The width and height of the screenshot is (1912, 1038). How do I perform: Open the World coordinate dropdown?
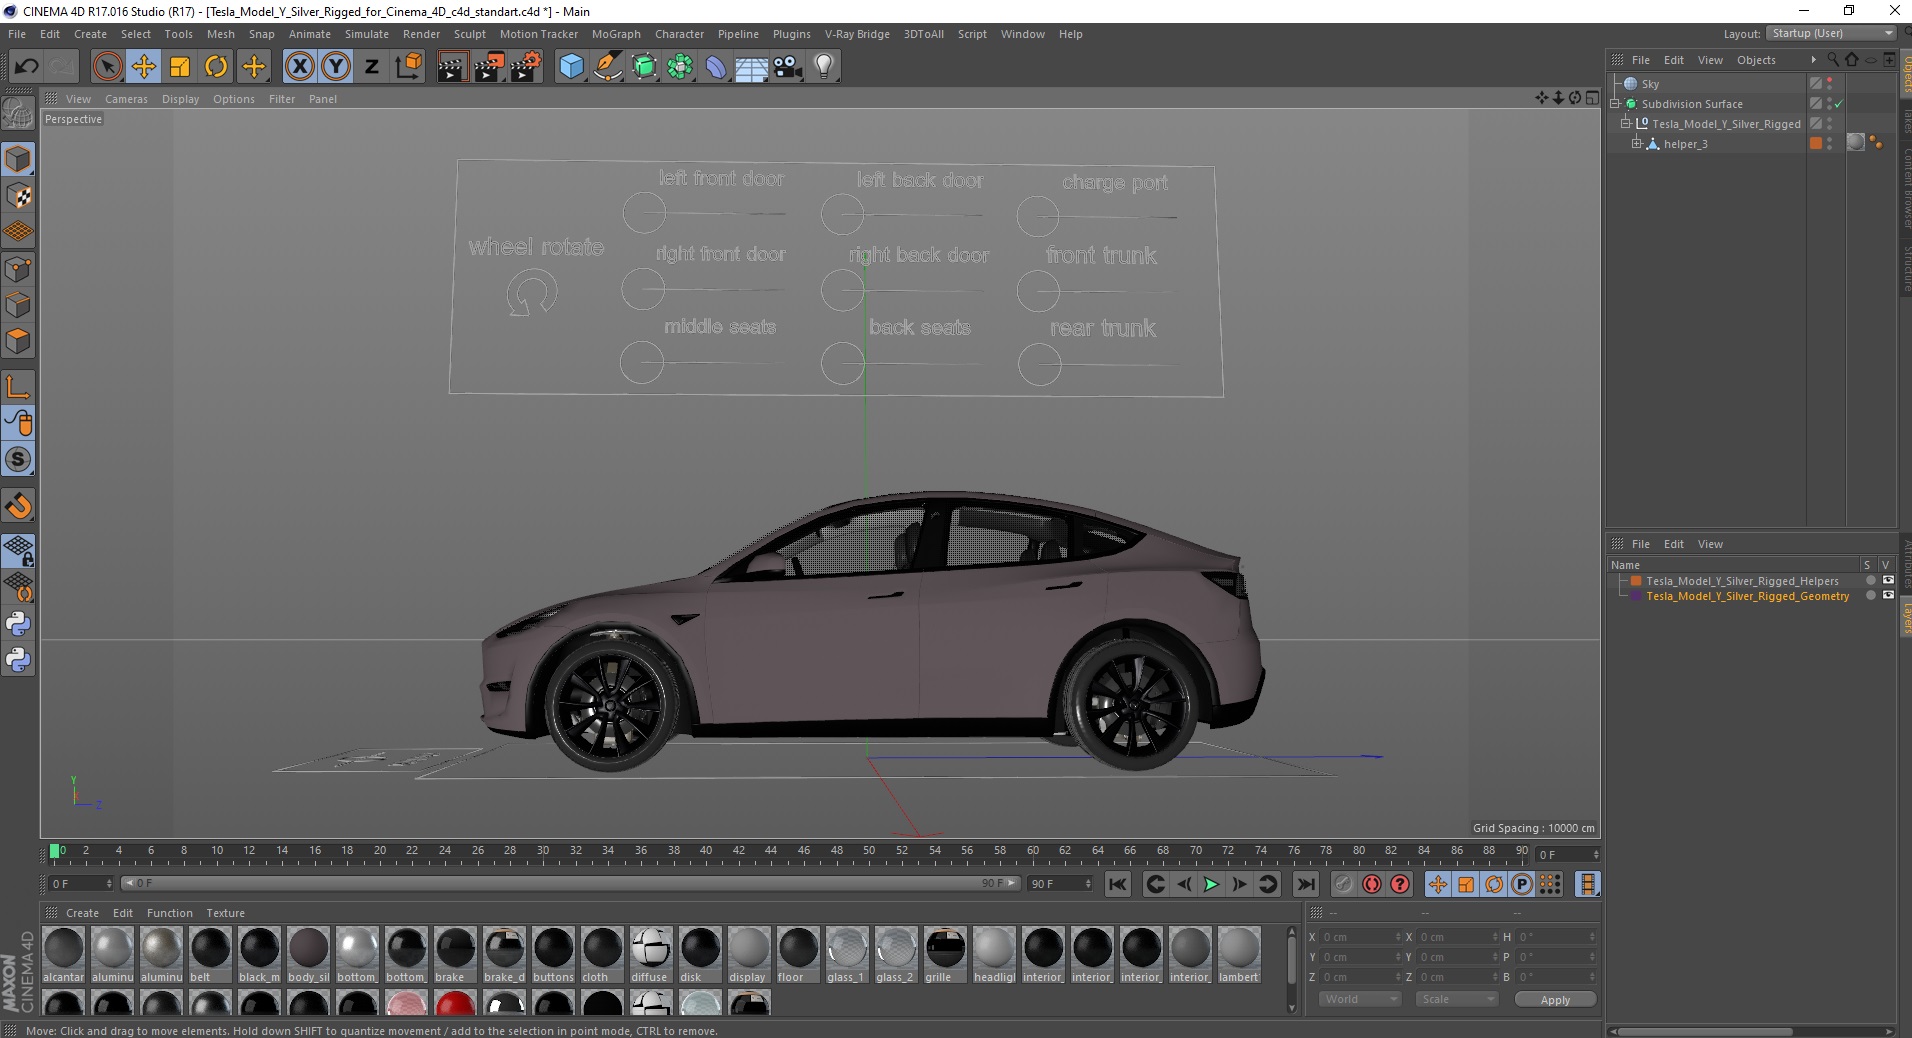pos(1360,999)
